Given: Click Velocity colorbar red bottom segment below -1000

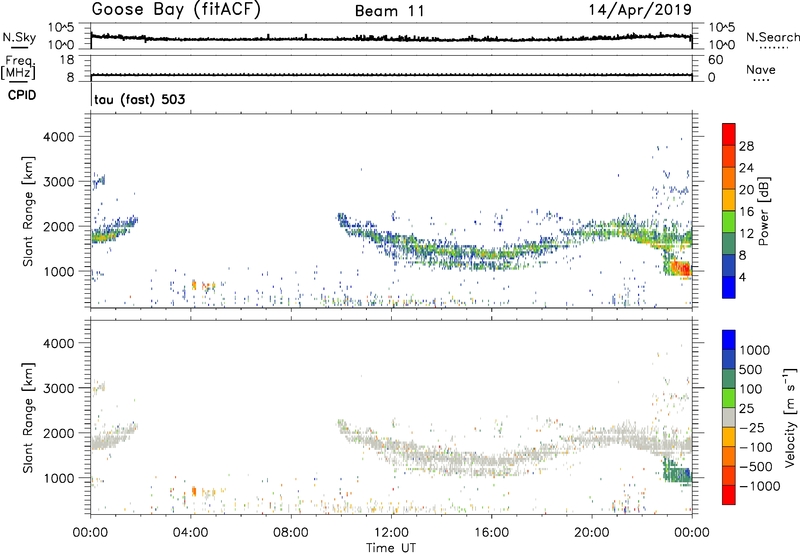Looking at the screenshot, I should coord(729,495).
